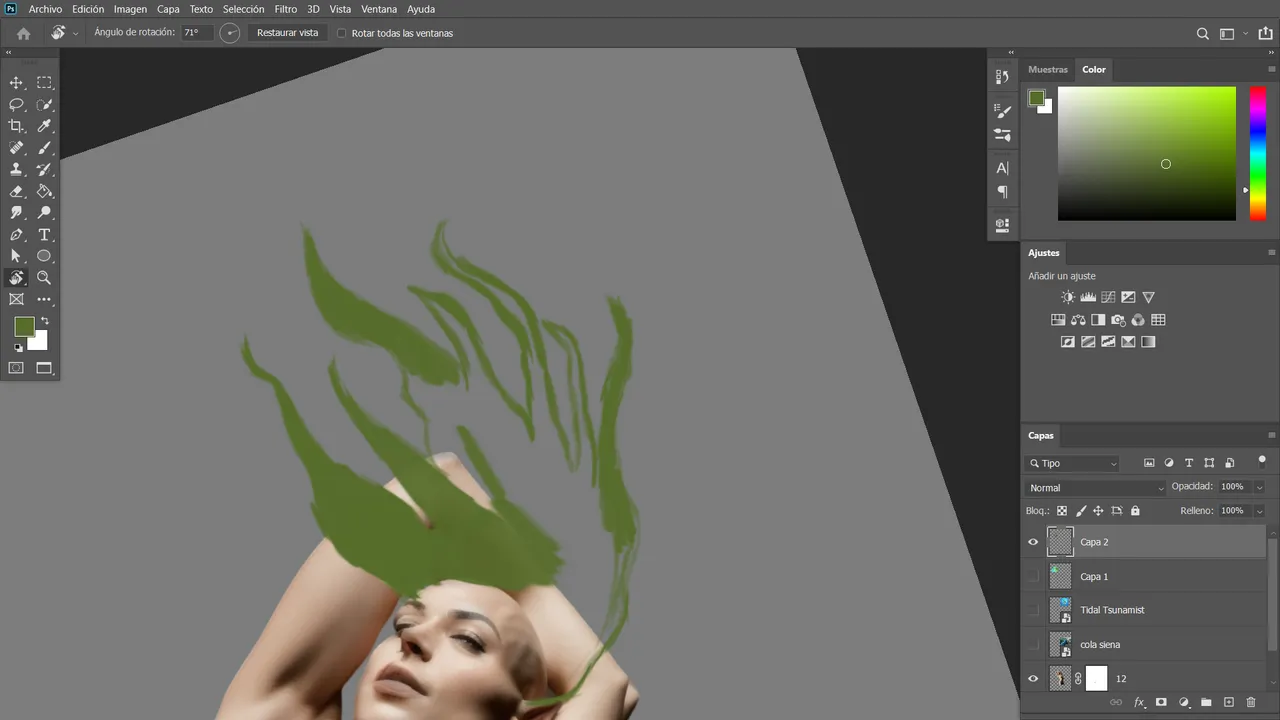Add a layer mask
1280x720 pixels.
tap(1161, 703)
